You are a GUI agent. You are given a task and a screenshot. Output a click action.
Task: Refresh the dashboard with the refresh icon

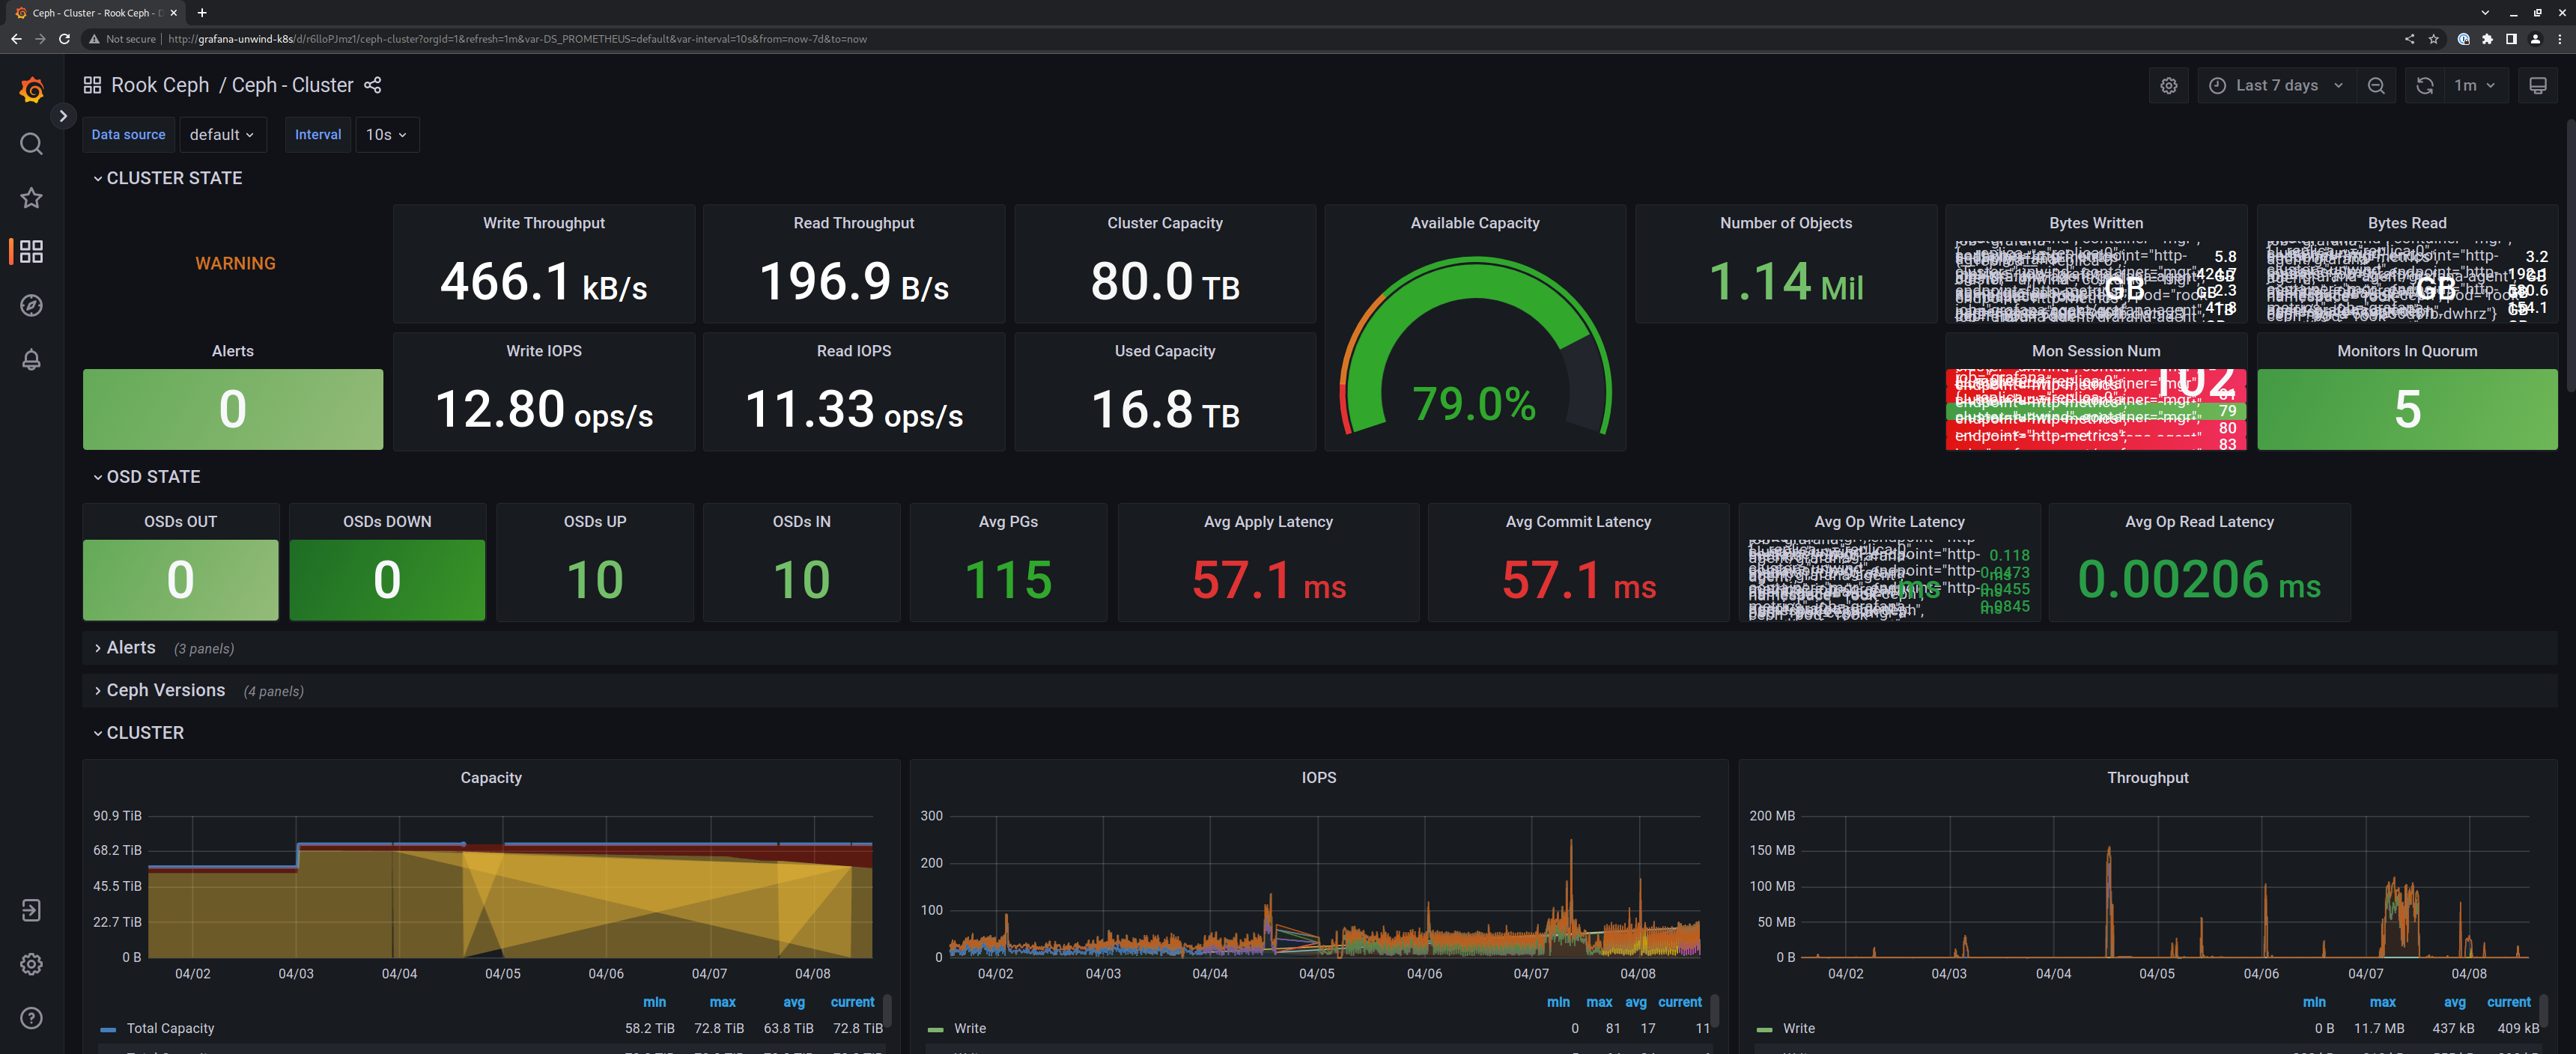(x=2424, y=85)
